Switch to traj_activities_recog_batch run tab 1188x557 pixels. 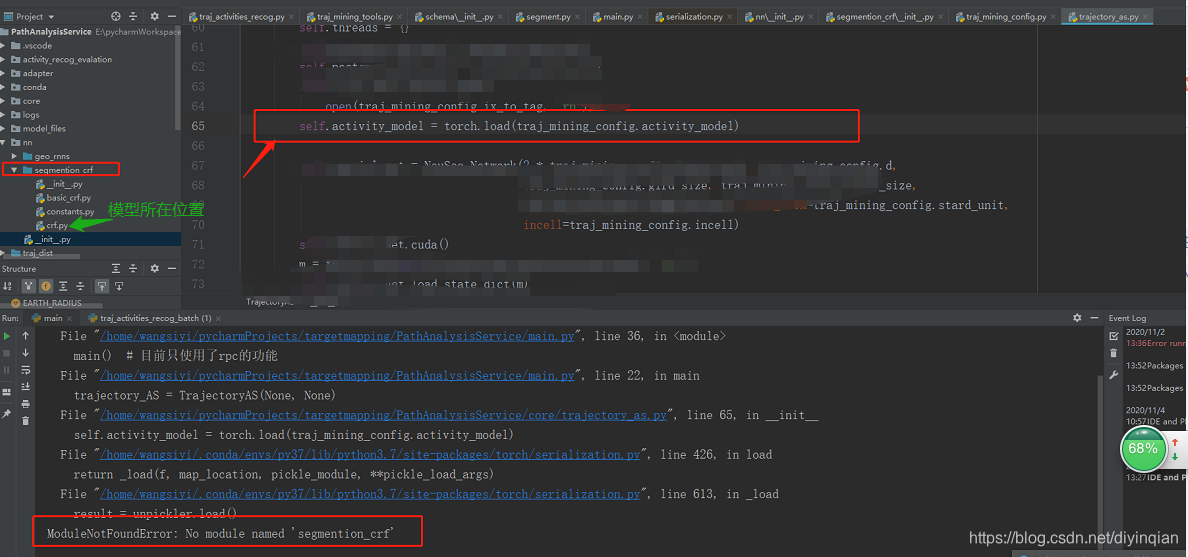(155, 318)
